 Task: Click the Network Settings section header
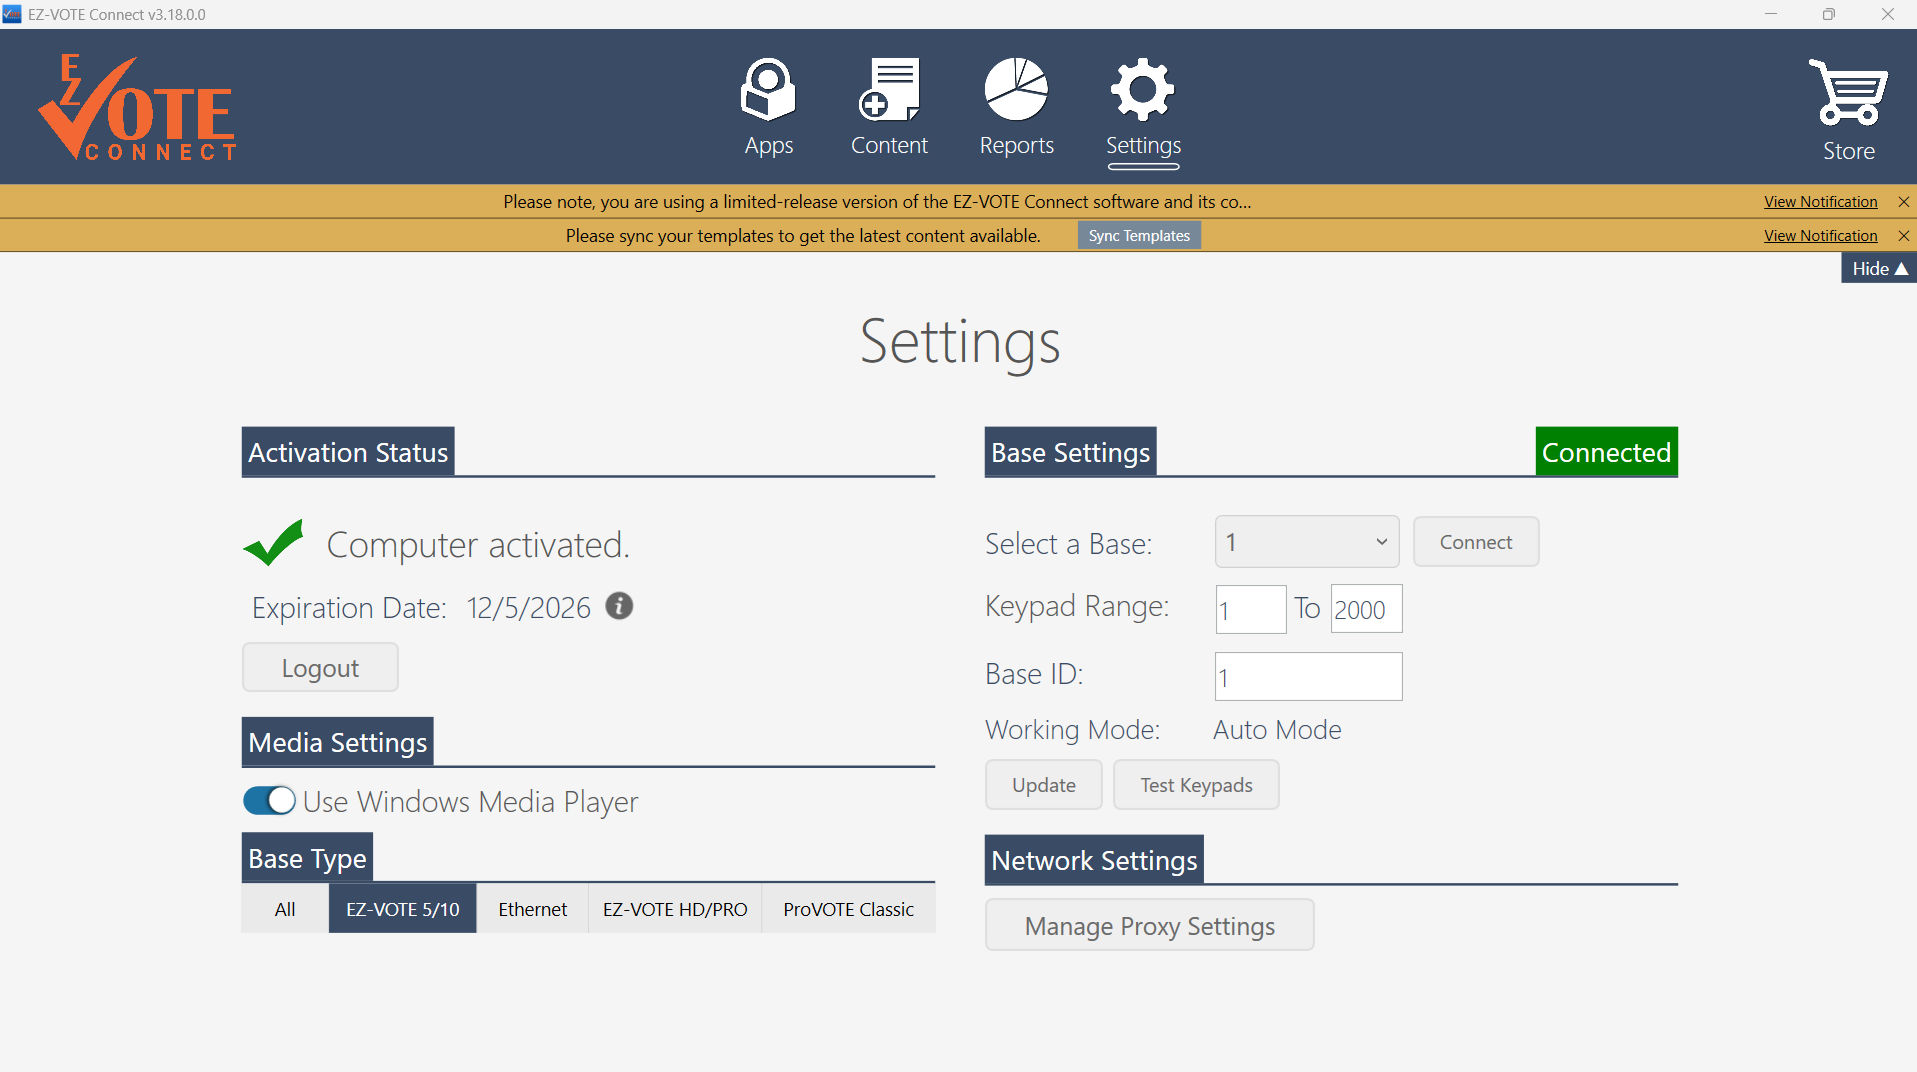pyautogui.click(x=1094, y=860)
